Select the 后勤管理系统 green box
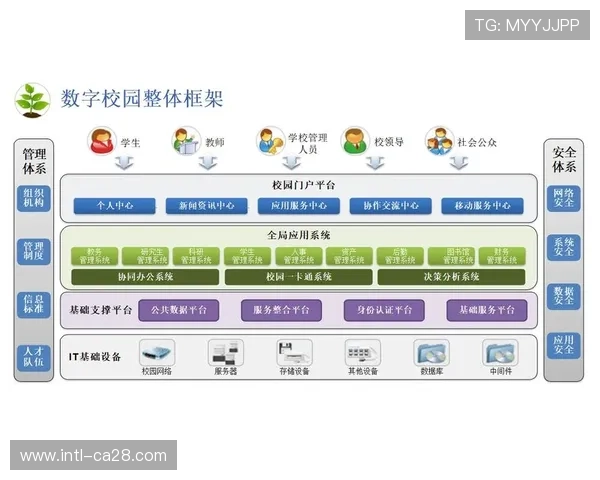Viewport: 600px width, 480px height. pos(400,256)
